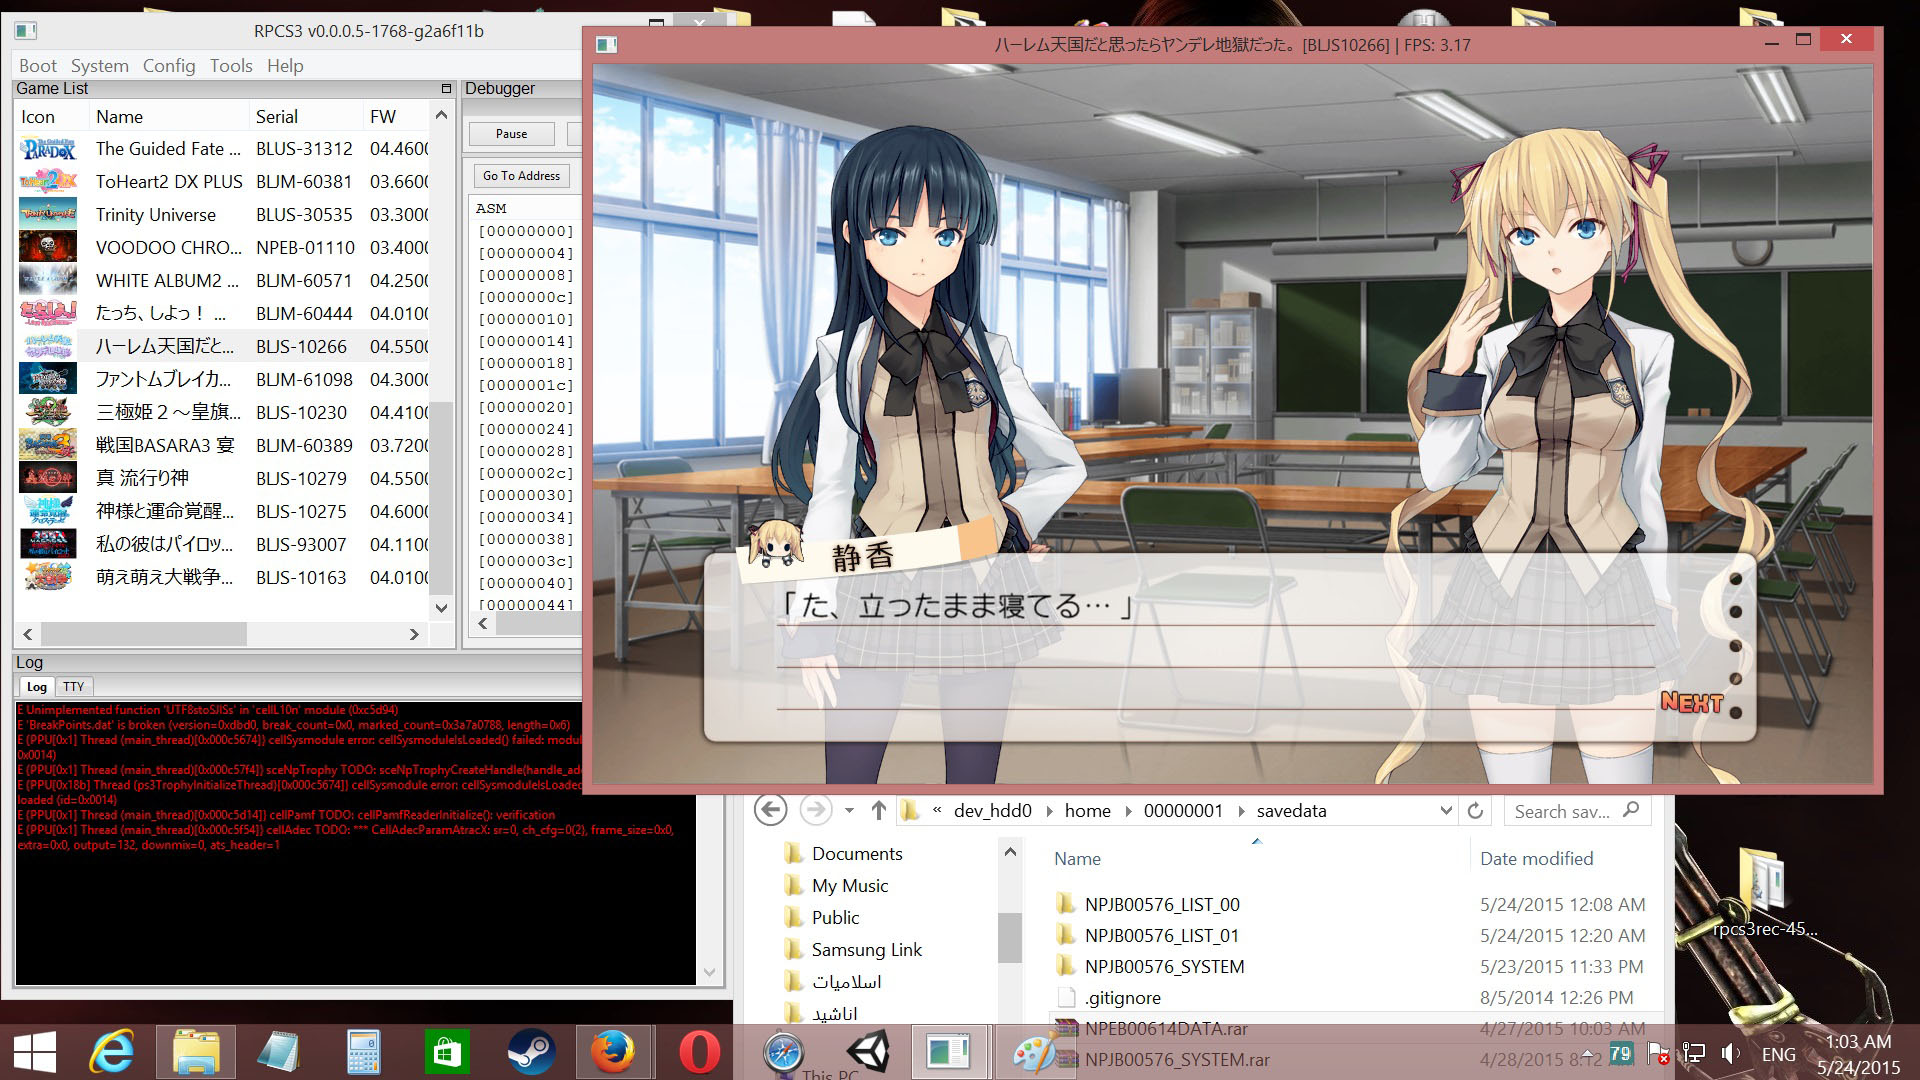
Task: Select game with serial BLJS-10230
Action: tap(223, 412)
